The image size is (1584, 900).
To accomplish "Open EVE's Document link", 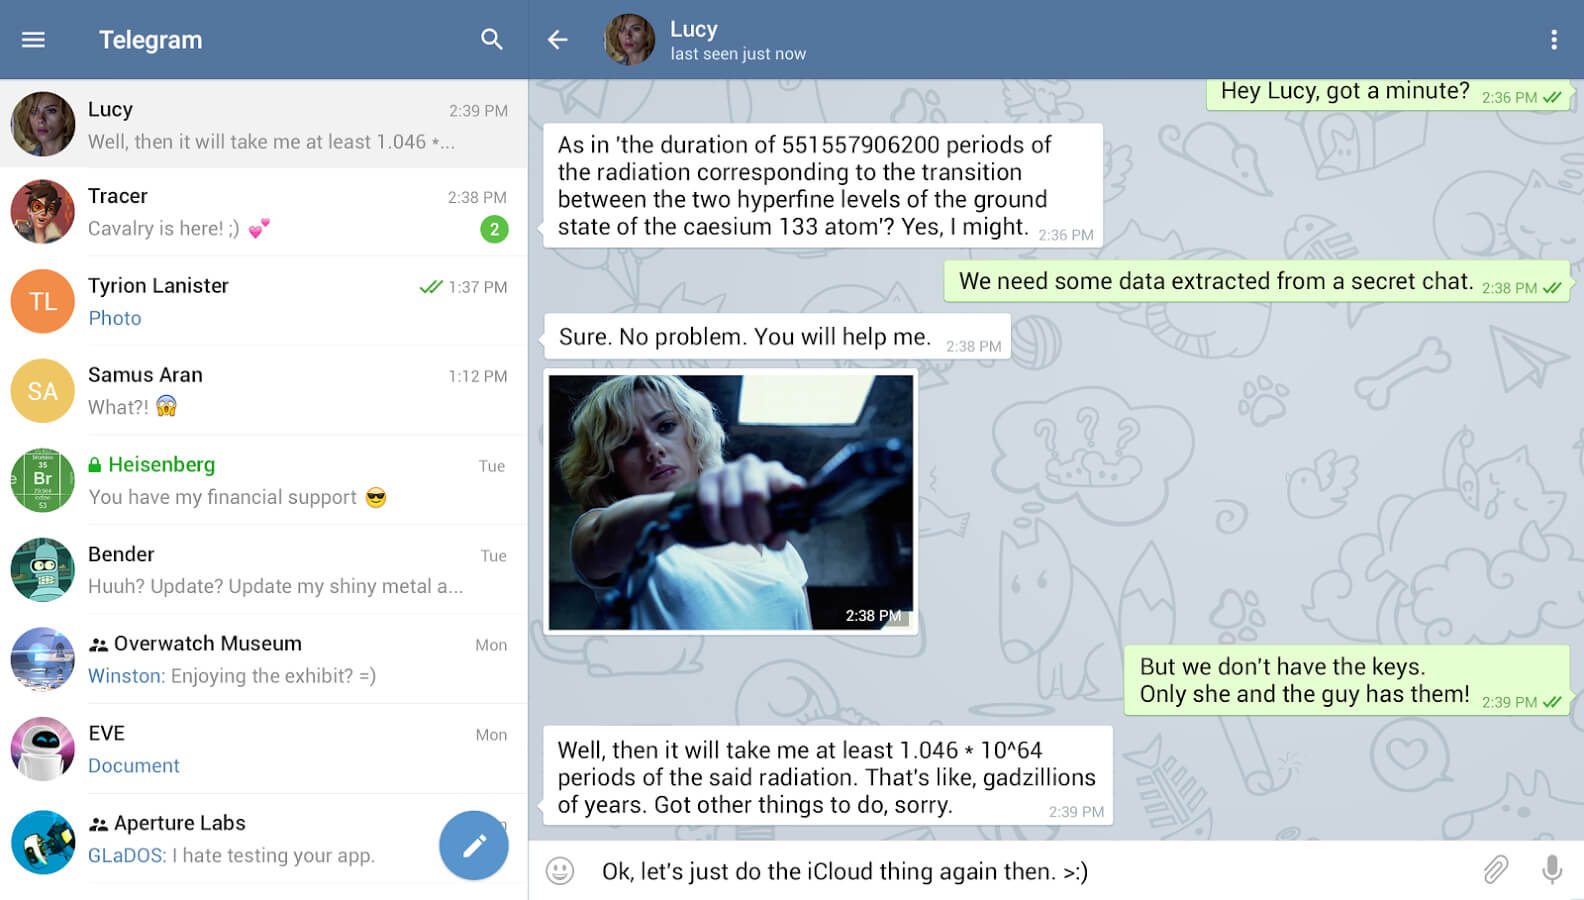I will (x=134, y=766).
